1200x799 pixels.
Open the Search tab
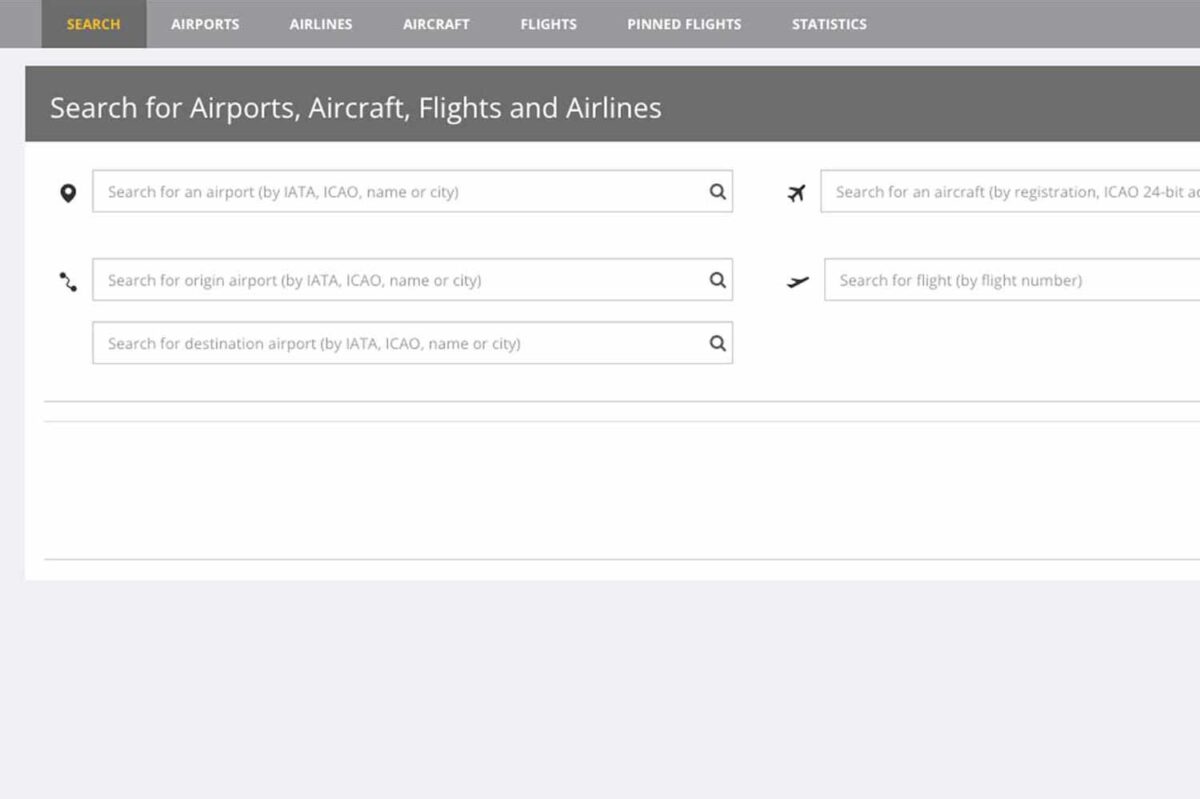93,24
